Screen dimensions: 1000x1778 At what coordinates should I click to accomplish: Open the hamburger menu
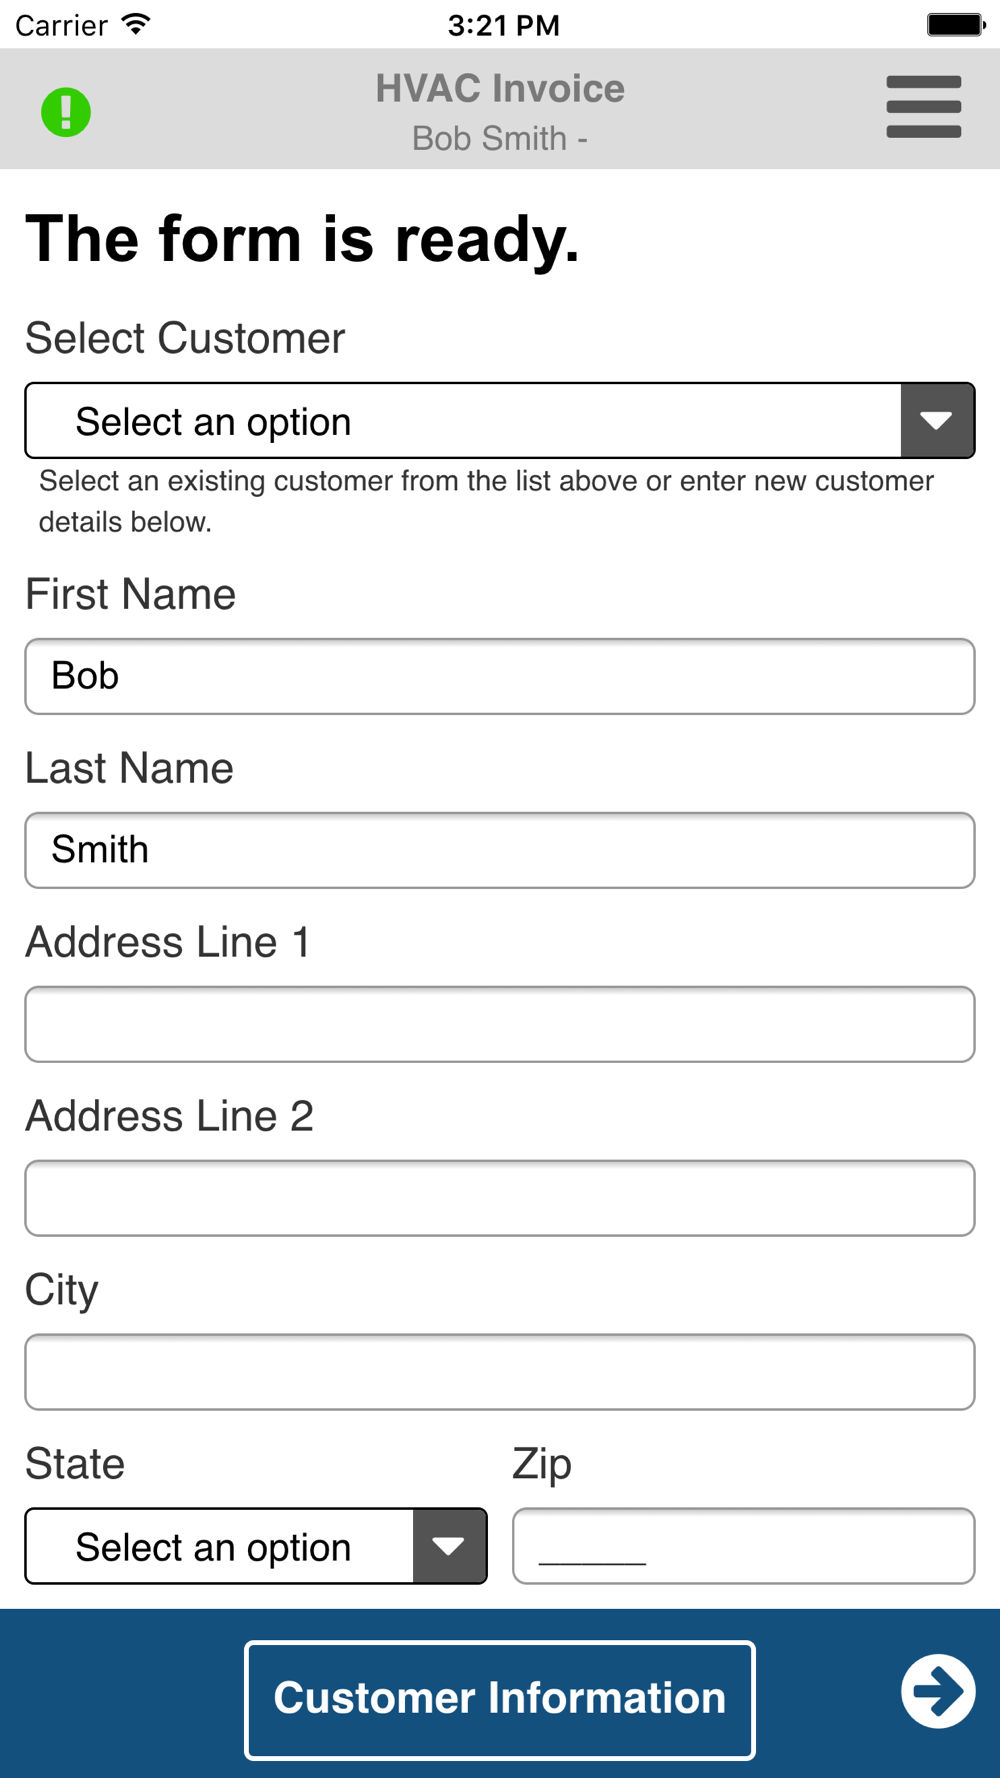[923, 107]
